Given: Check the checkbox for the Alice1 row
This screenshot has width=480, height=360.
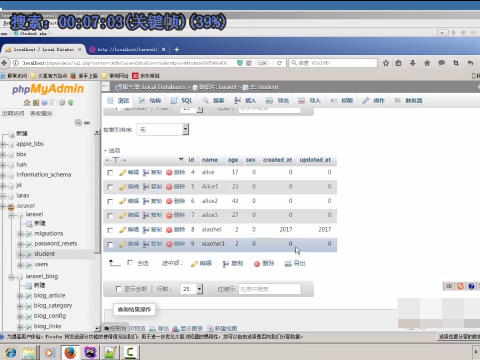Looking at the screenshot, I should [x=110, y=187].
